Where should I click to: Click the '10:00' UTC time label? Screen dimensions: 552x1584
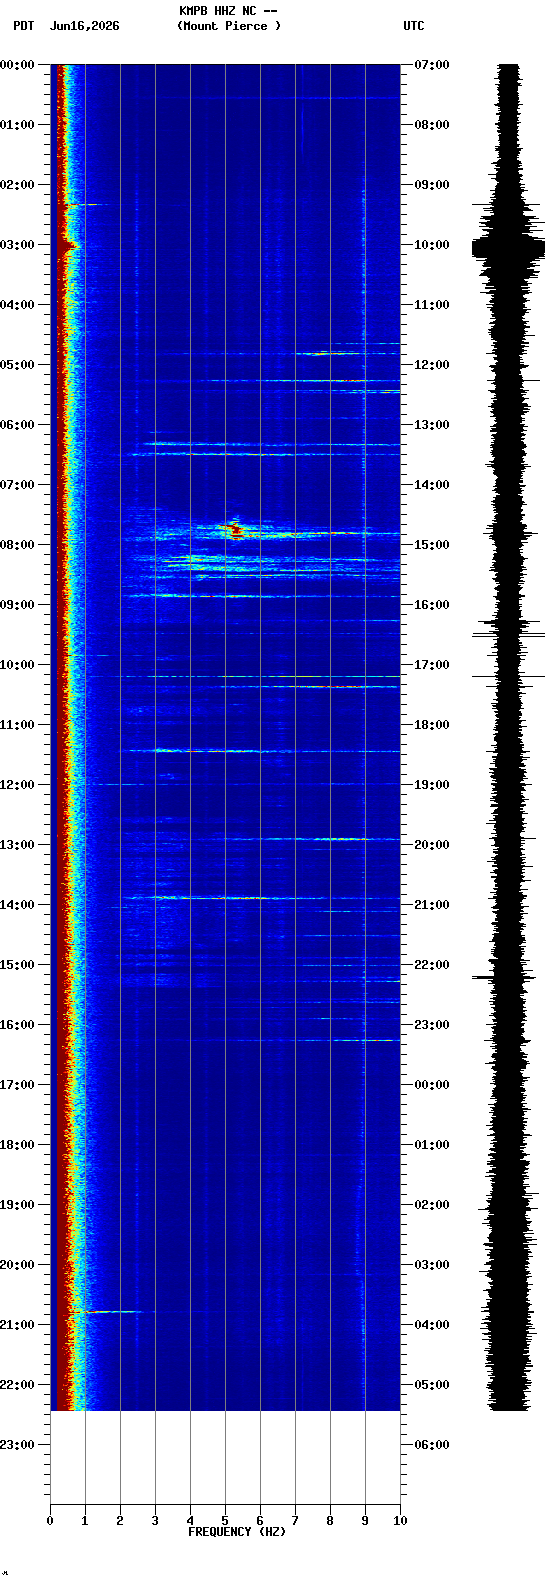click(x=432, y=245)
